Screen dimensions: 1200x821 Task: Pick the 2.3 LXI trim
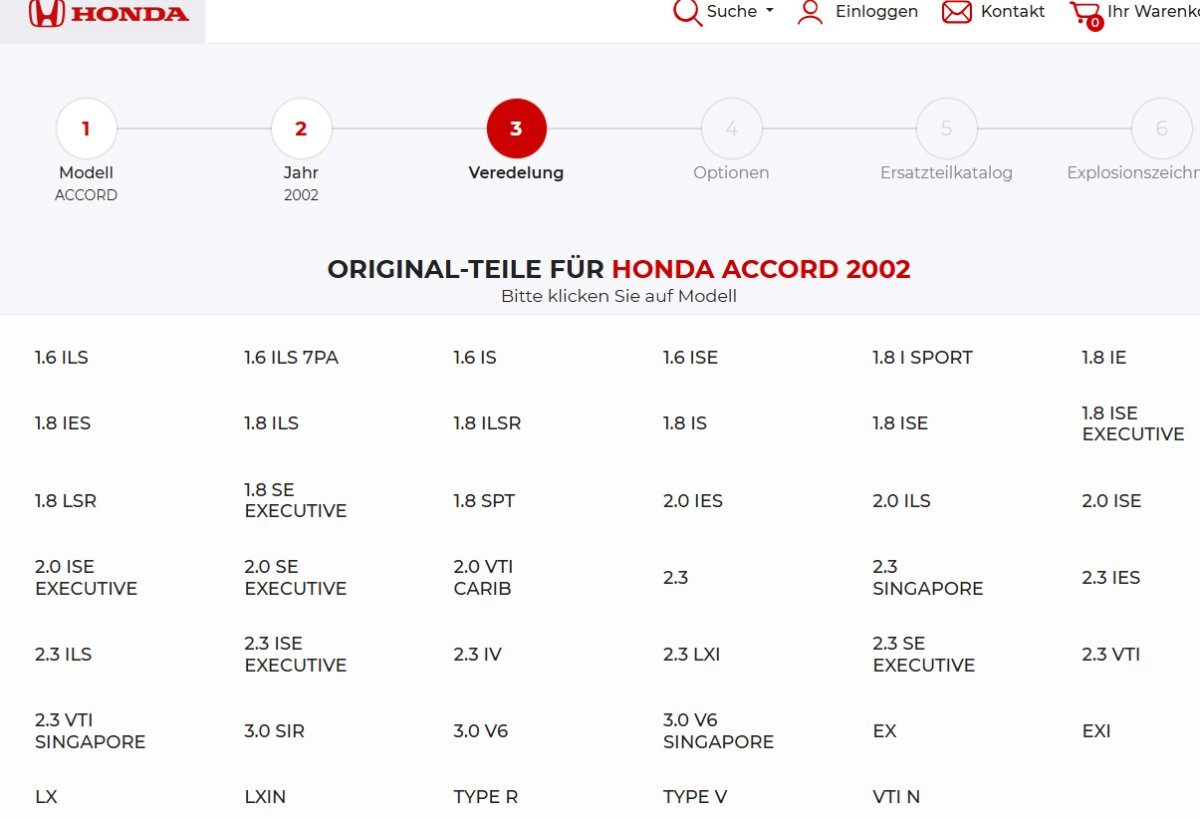pyautogui.click(x=691, y=654)
